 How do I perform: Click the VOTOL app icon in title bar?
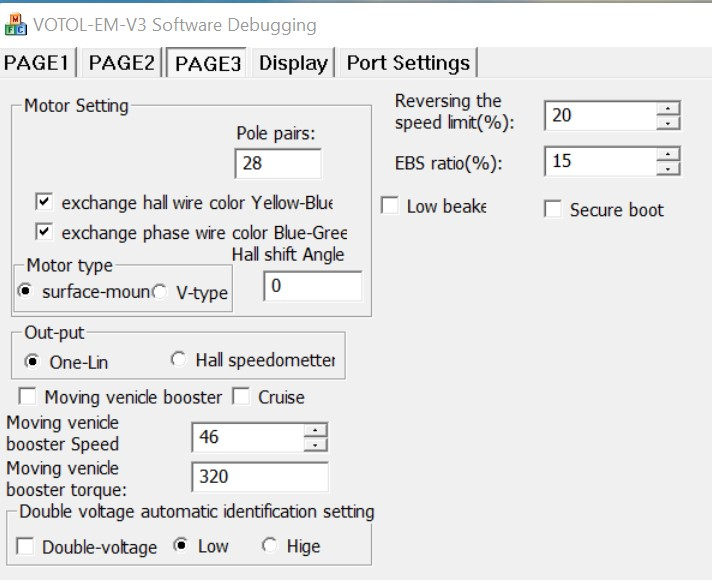coord(16,24)
